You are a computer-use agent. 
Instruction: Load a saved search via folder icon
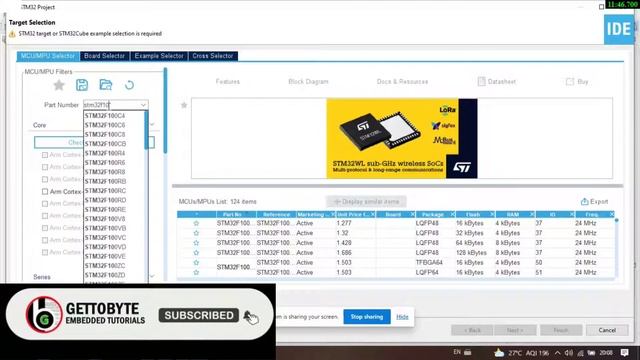click(x=106, y=85)
